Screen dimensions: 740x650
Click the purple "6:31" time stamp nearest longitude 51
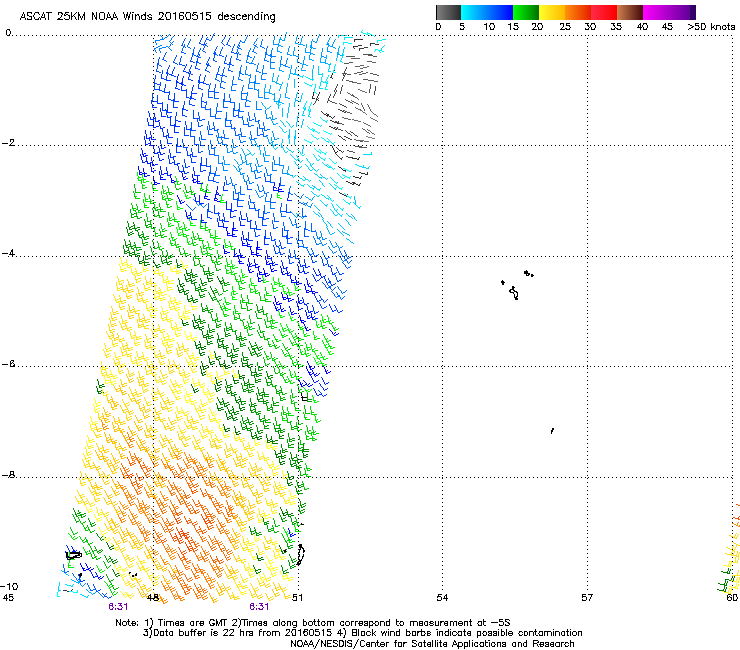click(x=259, y=607)
